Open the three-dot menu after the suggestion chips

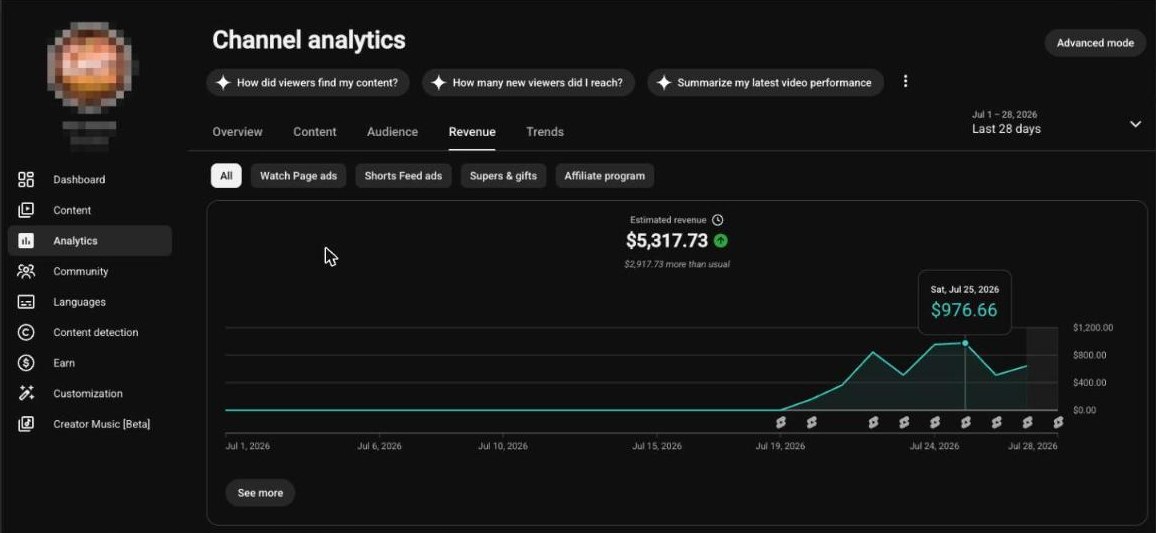tap(905, 82)
